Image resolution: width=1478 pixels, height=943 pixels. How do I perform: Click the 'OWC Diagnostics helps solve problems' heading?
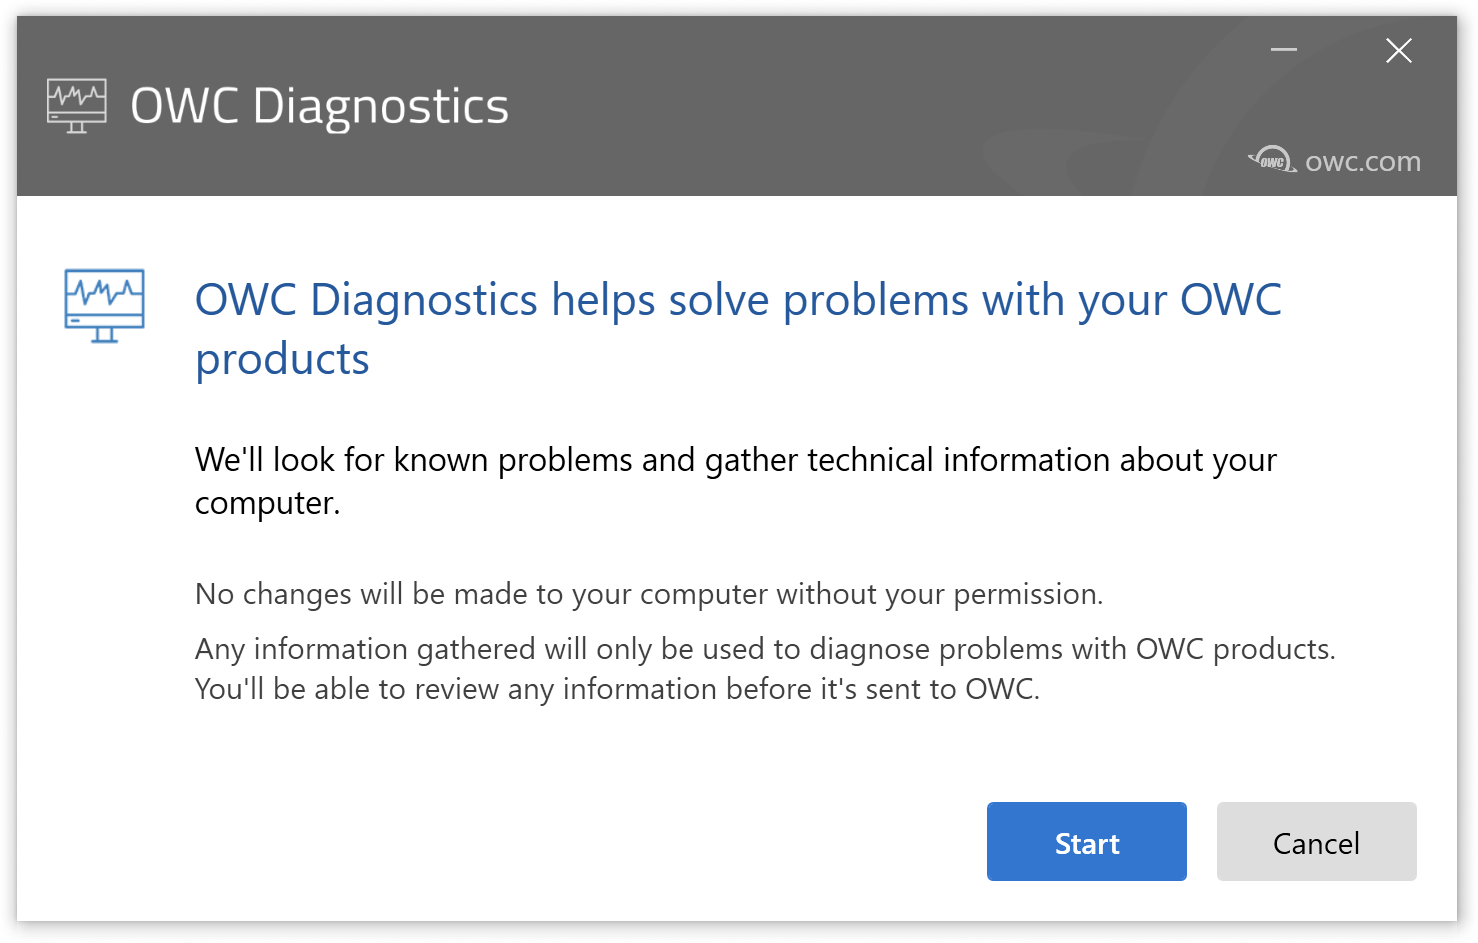pyautogui.click(x=737, y=300)
